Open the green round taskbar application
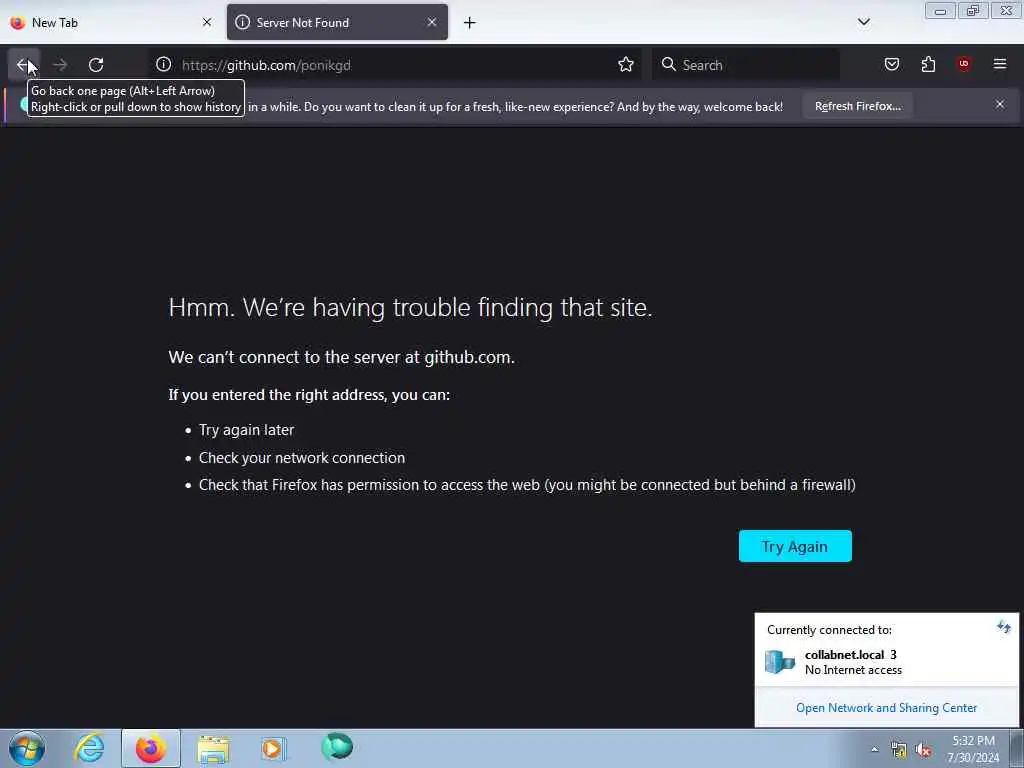Image resolution: width=1024 pixels, height=768 pixels. coord(337,747)
